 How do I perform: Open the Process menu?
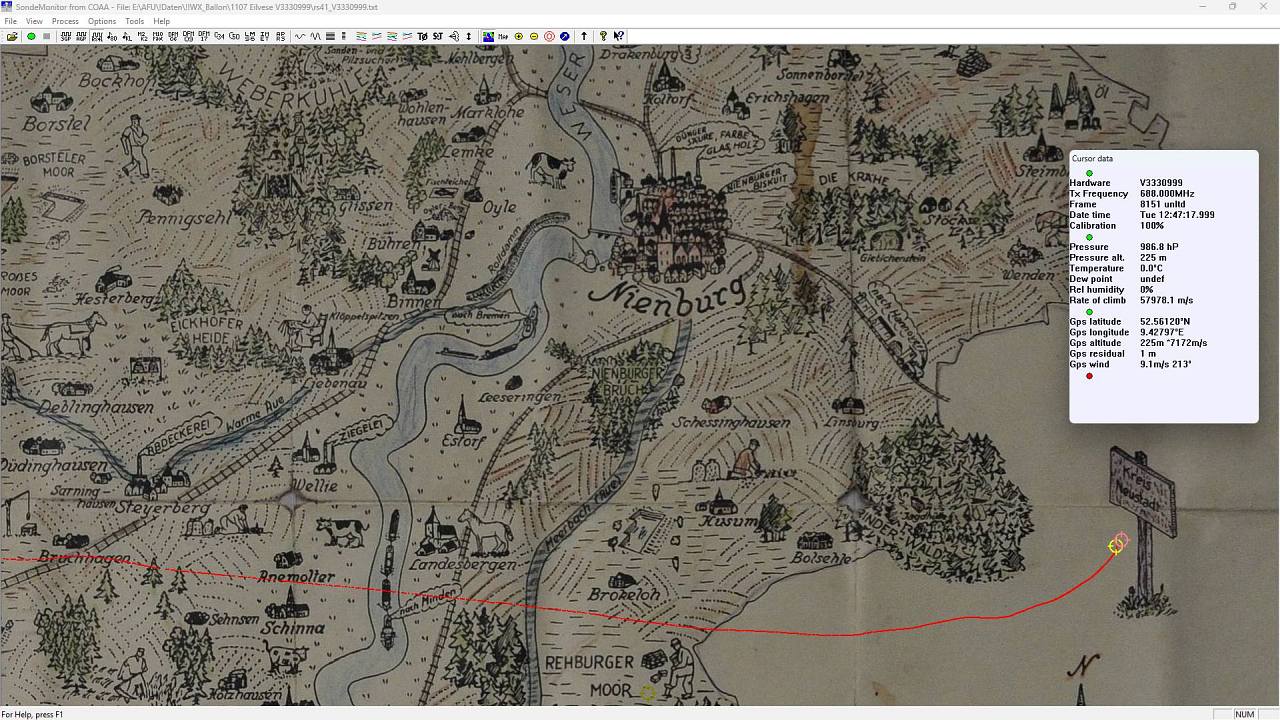[x=65, y=21]
